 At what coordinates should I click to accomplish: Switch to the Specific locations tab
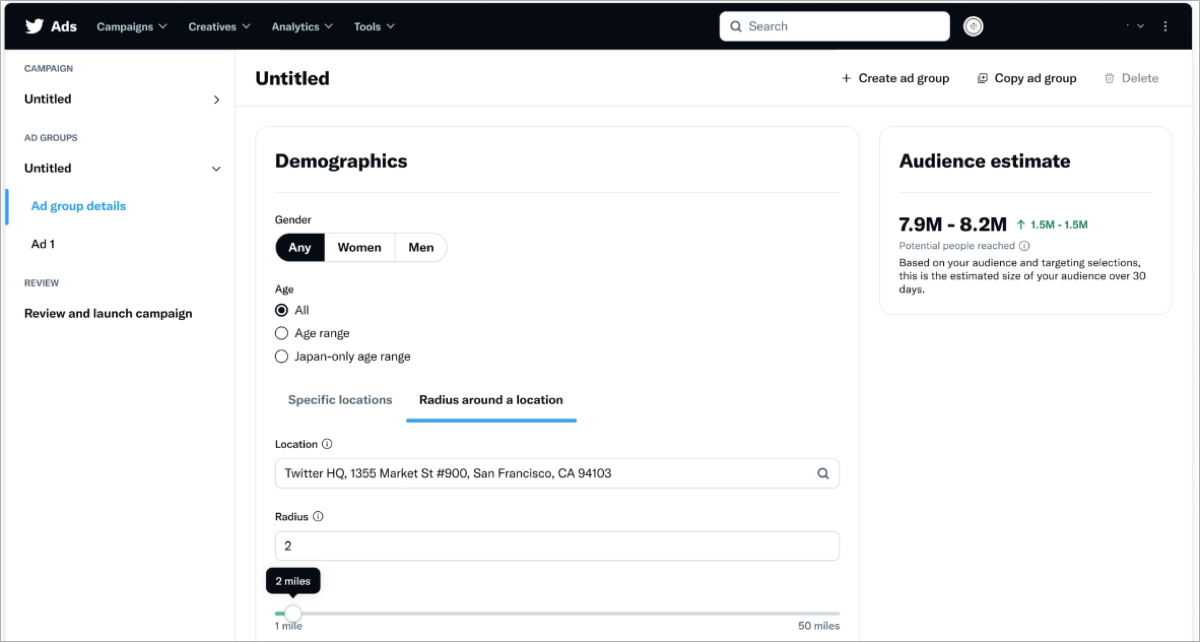click(340, 399)
